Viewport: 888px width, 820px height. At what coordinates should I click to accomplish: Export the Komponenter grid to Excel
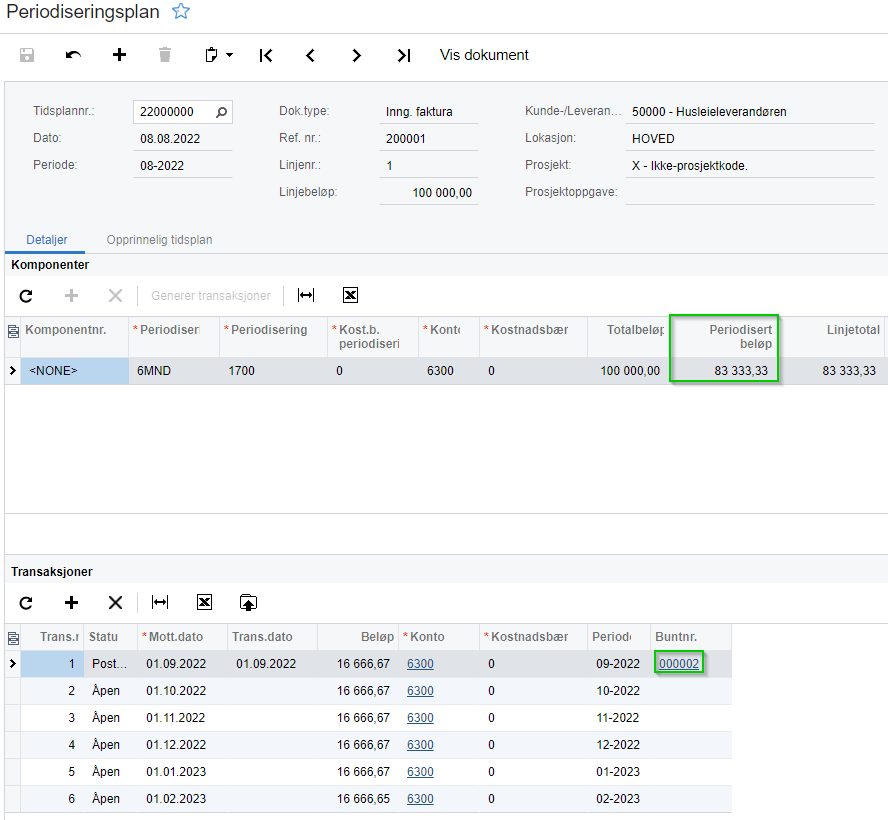click(x=350, y=295)
